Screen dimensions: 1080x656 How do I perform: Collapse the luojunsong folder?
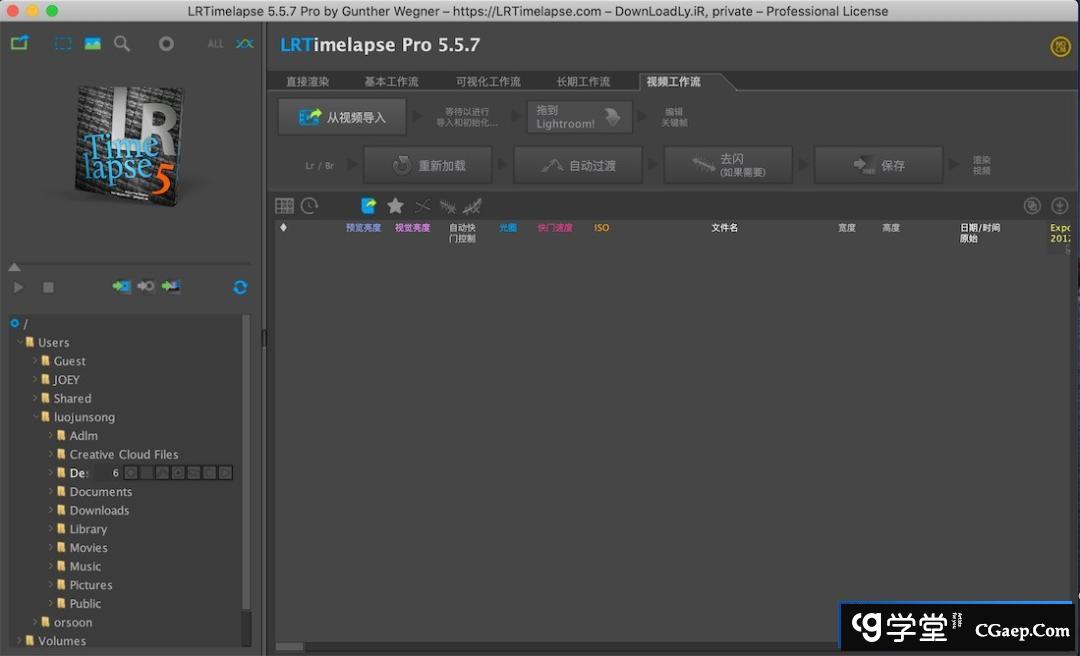[35, 417]
